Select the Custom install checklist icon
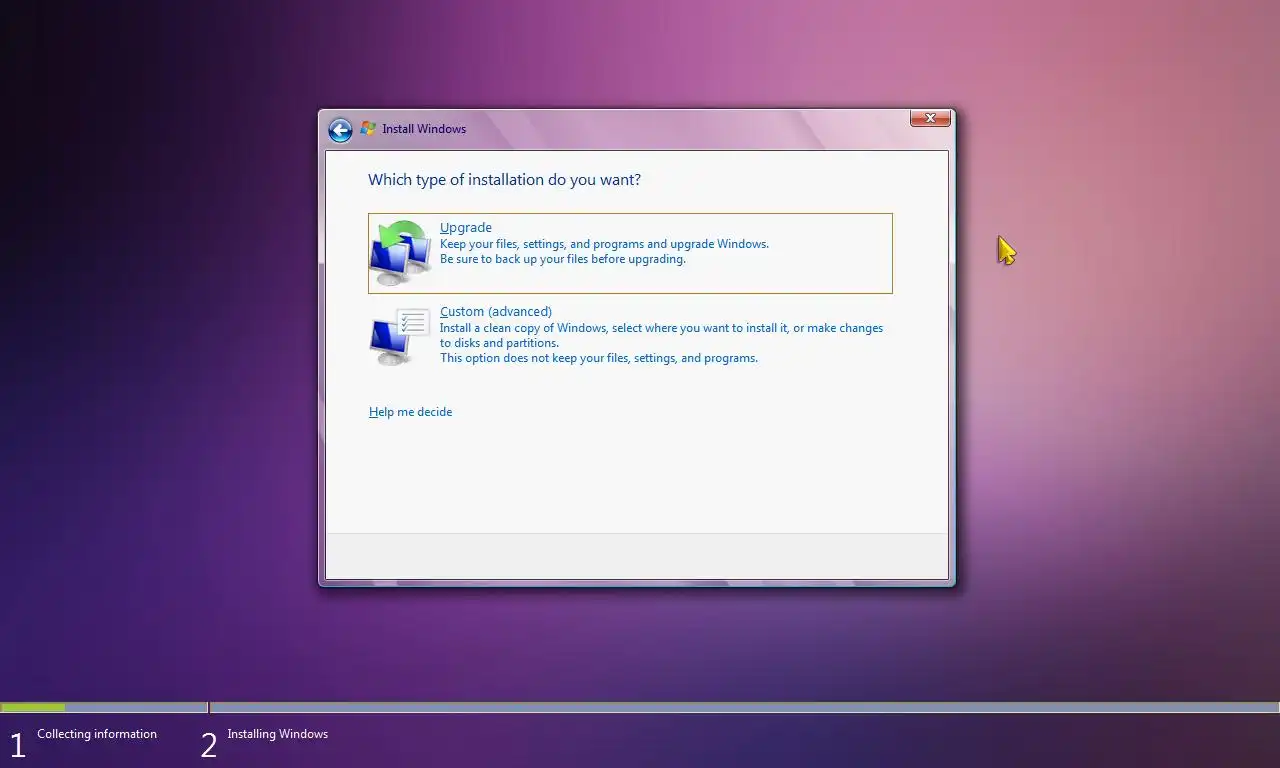1280x768 pixels. point(400,337)
